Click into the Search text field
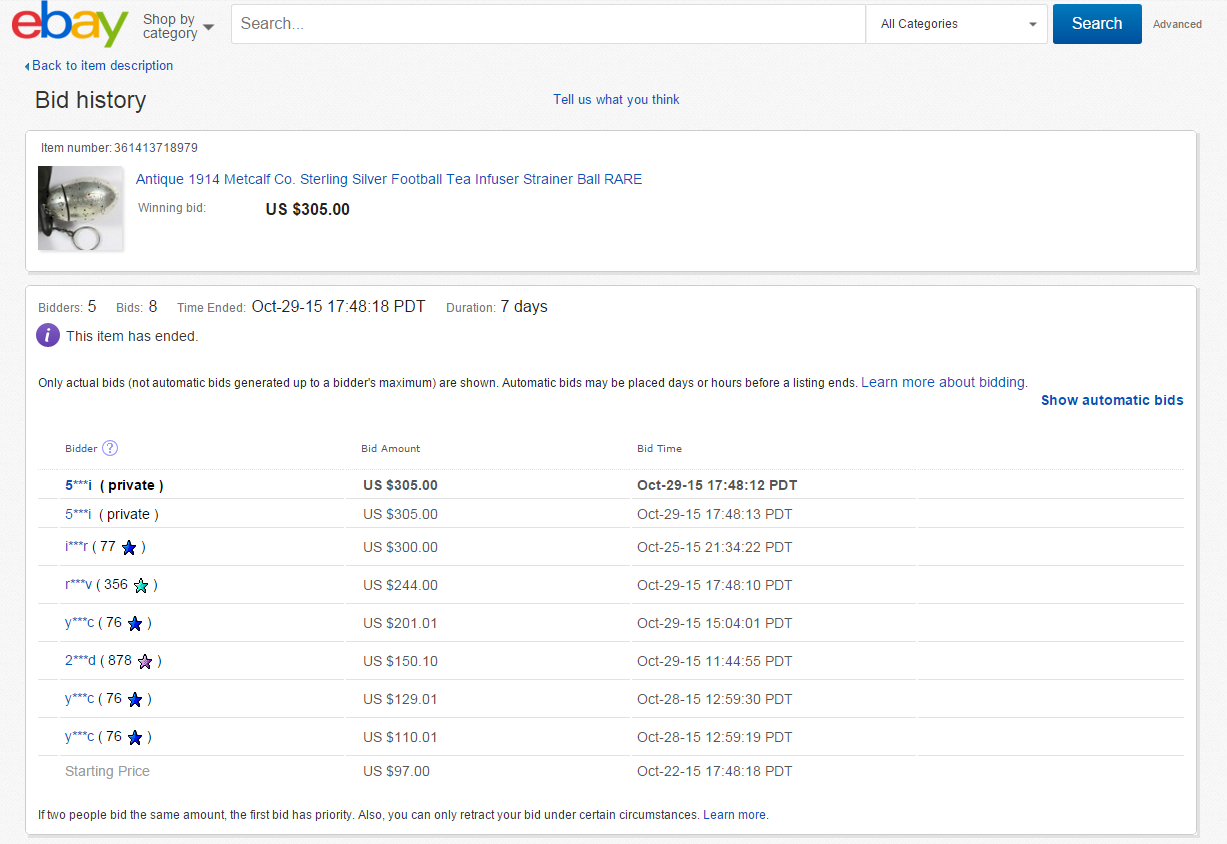The image size is (1227, 844). pos(547,24)
